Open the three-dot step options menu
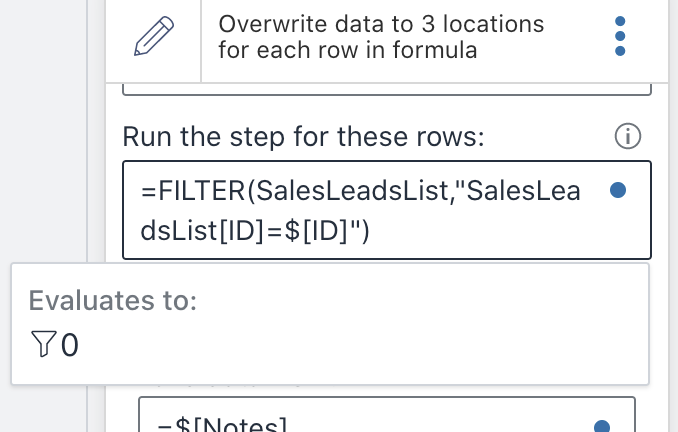This screenshot has width=678, height=432. pos(620,36)
